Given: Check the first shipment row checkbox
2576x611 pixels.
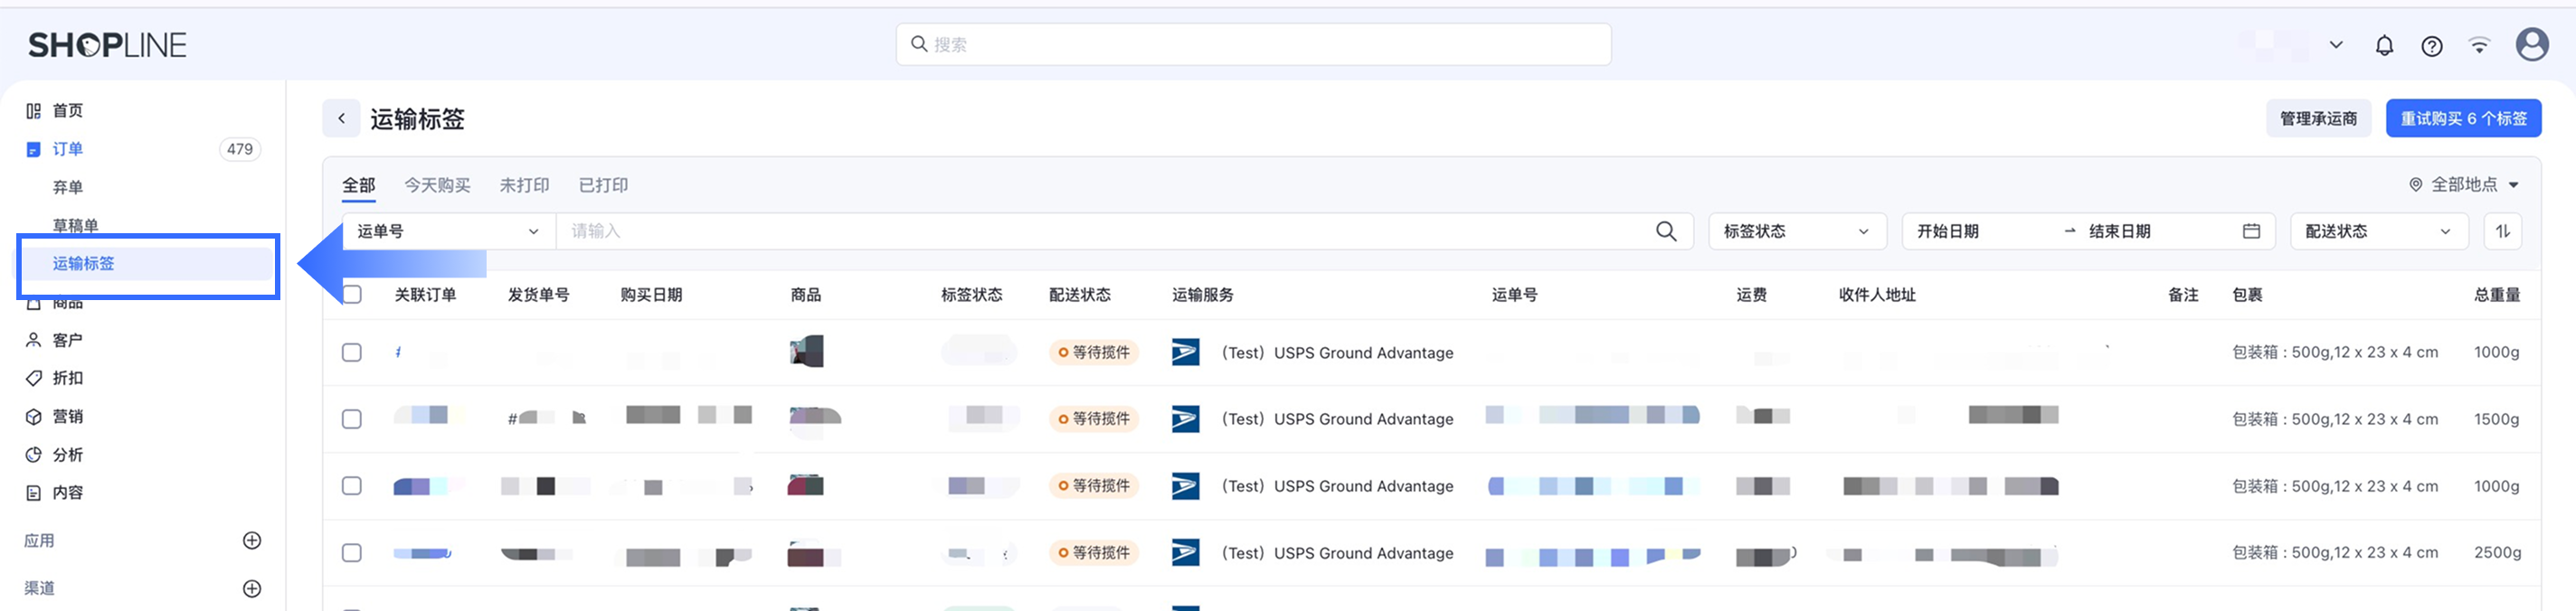Looking at the screenshot, I should [352, 352].
